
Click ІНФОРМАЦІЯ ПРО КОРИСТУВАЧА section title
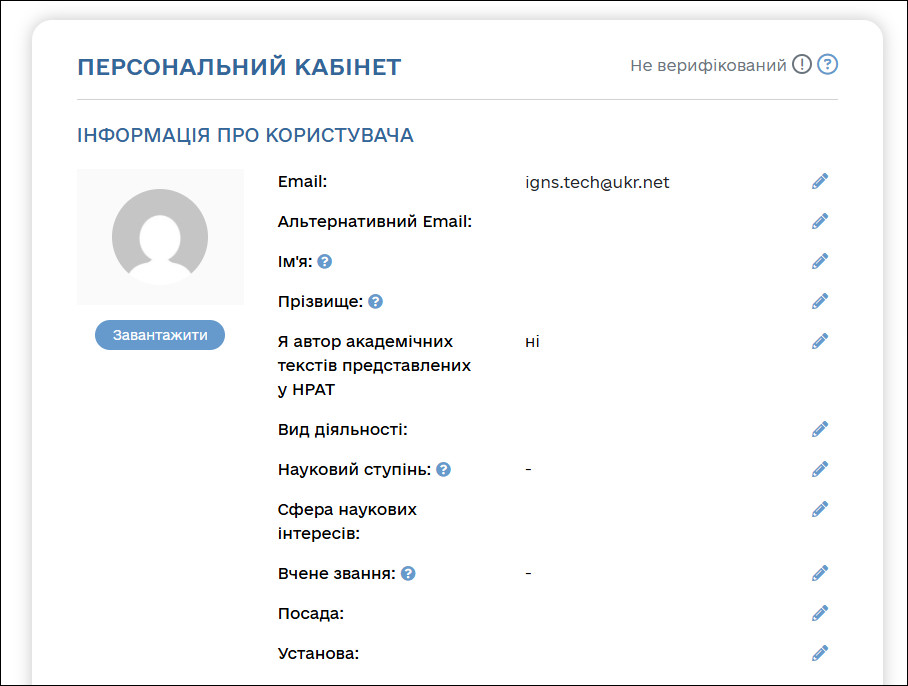[x=246, y=135]
